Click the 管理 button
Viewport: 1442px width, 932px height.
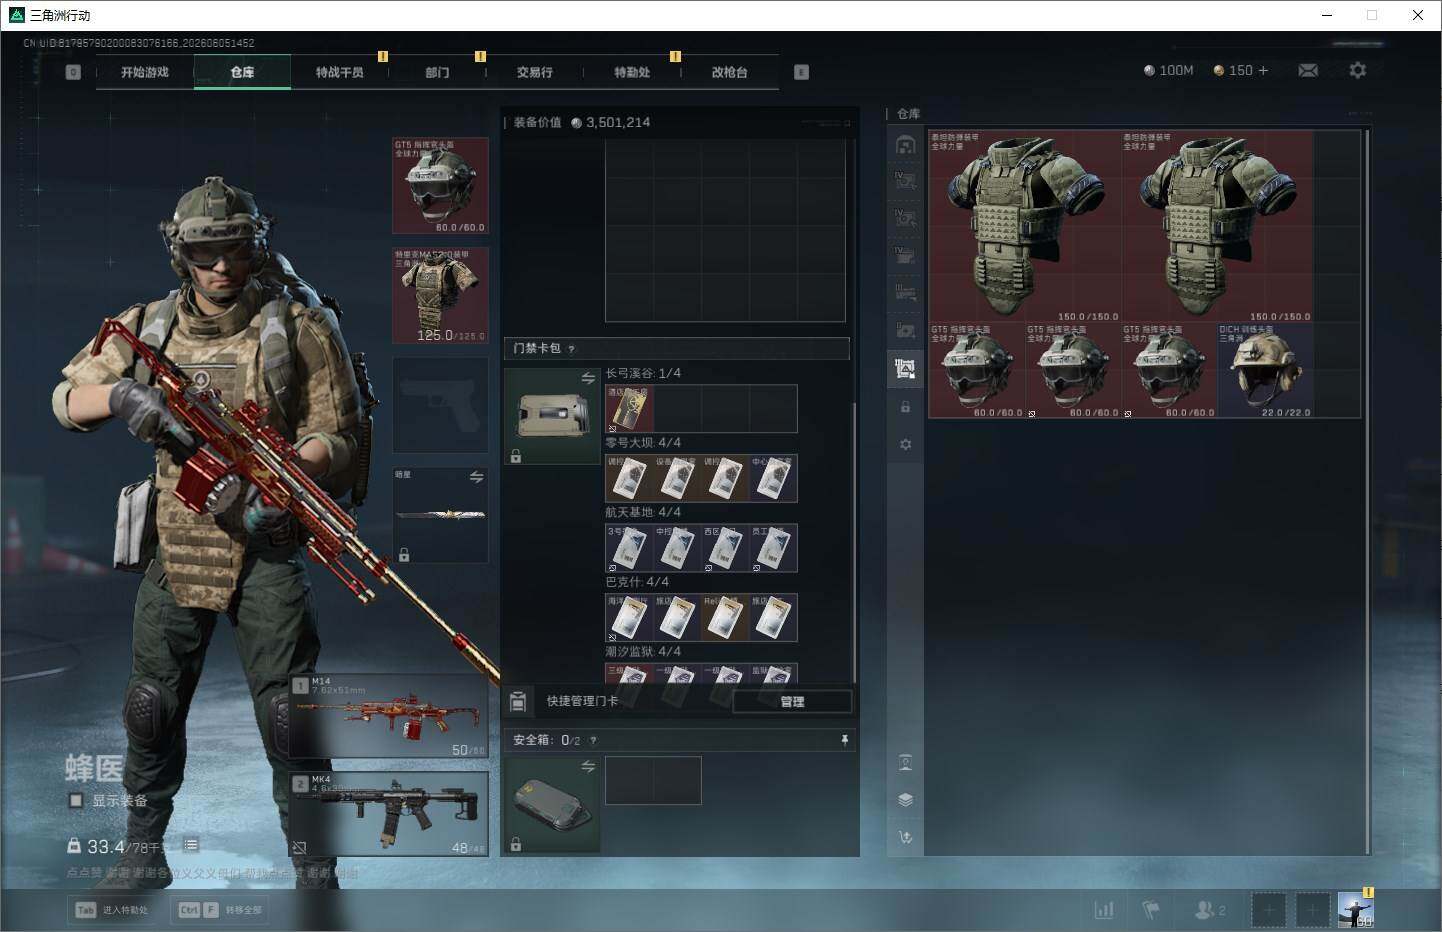(x=792, y=701)
